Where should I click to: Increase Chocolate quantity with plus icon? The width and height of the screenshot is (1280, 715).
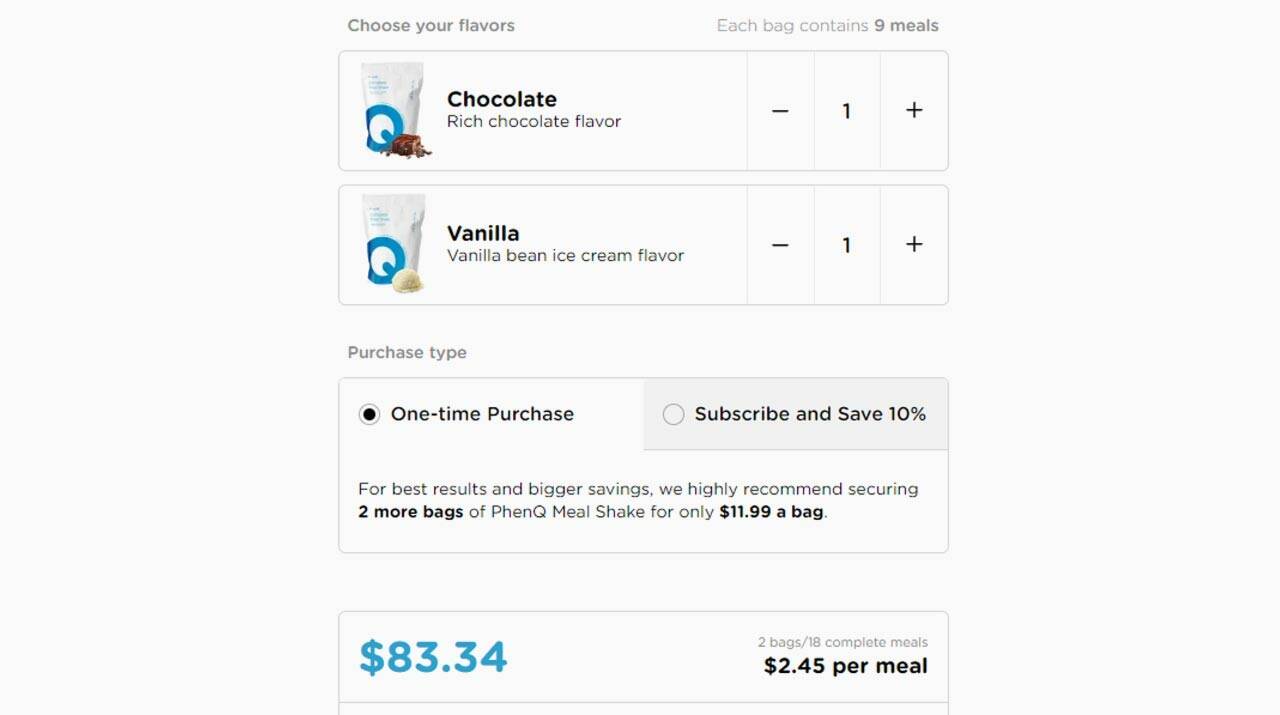[914, 111]
